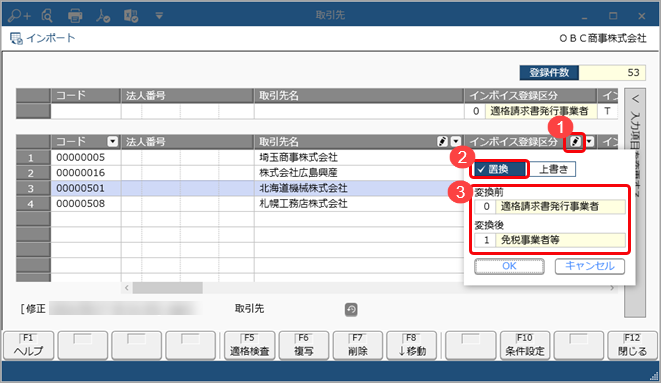Click the 登録件数 value 53
This screenshot has width=661, height=383.
coord(612,72)
